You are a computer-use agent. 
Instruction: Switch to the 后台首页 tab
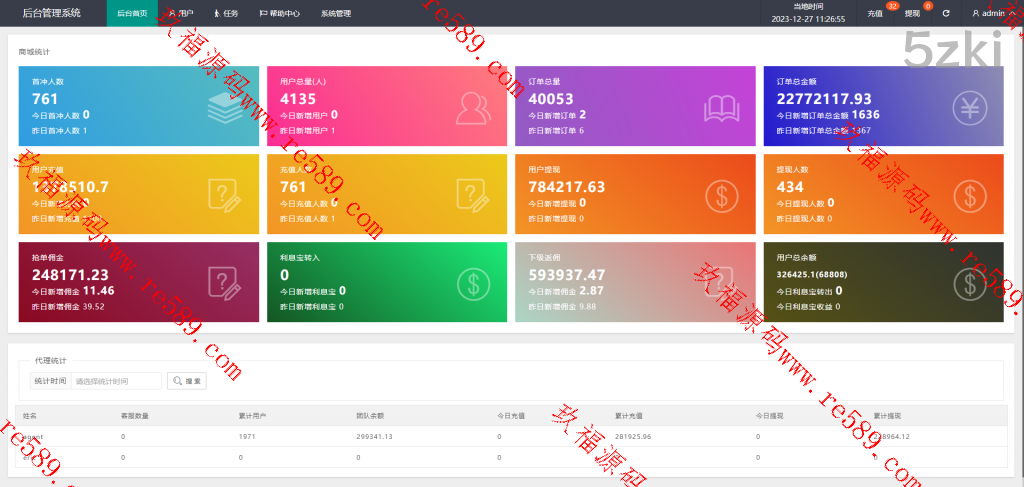(x=132, y=14)
